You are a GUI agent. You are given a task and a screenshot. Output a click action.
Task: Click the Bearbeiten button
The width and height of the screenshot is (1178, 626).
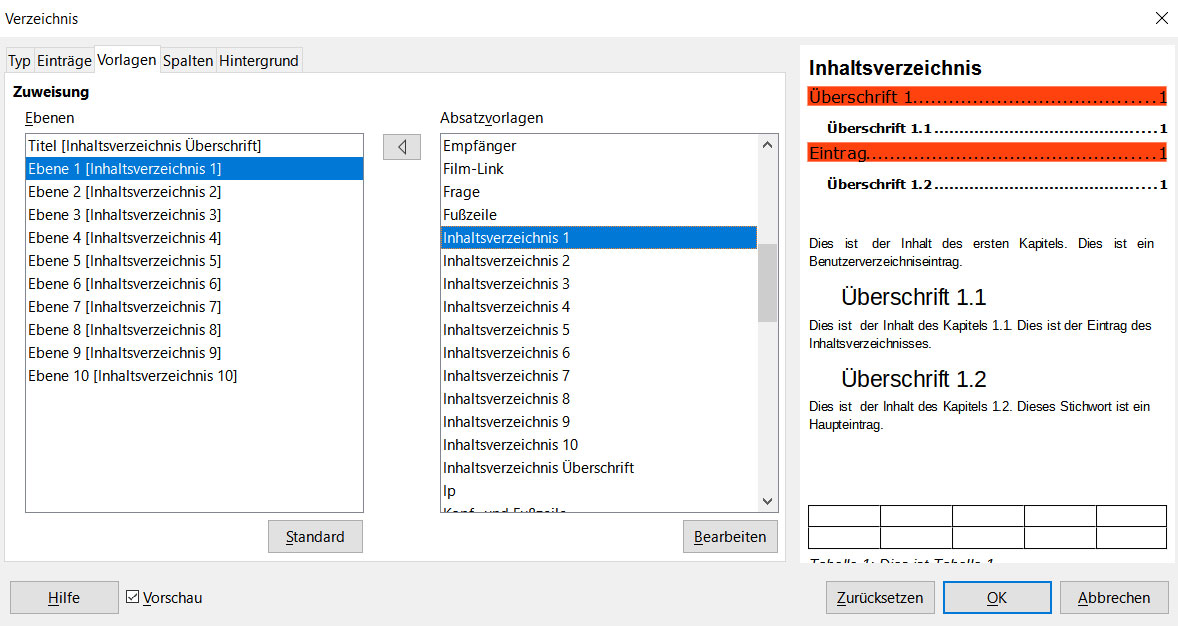pos(729,536)
